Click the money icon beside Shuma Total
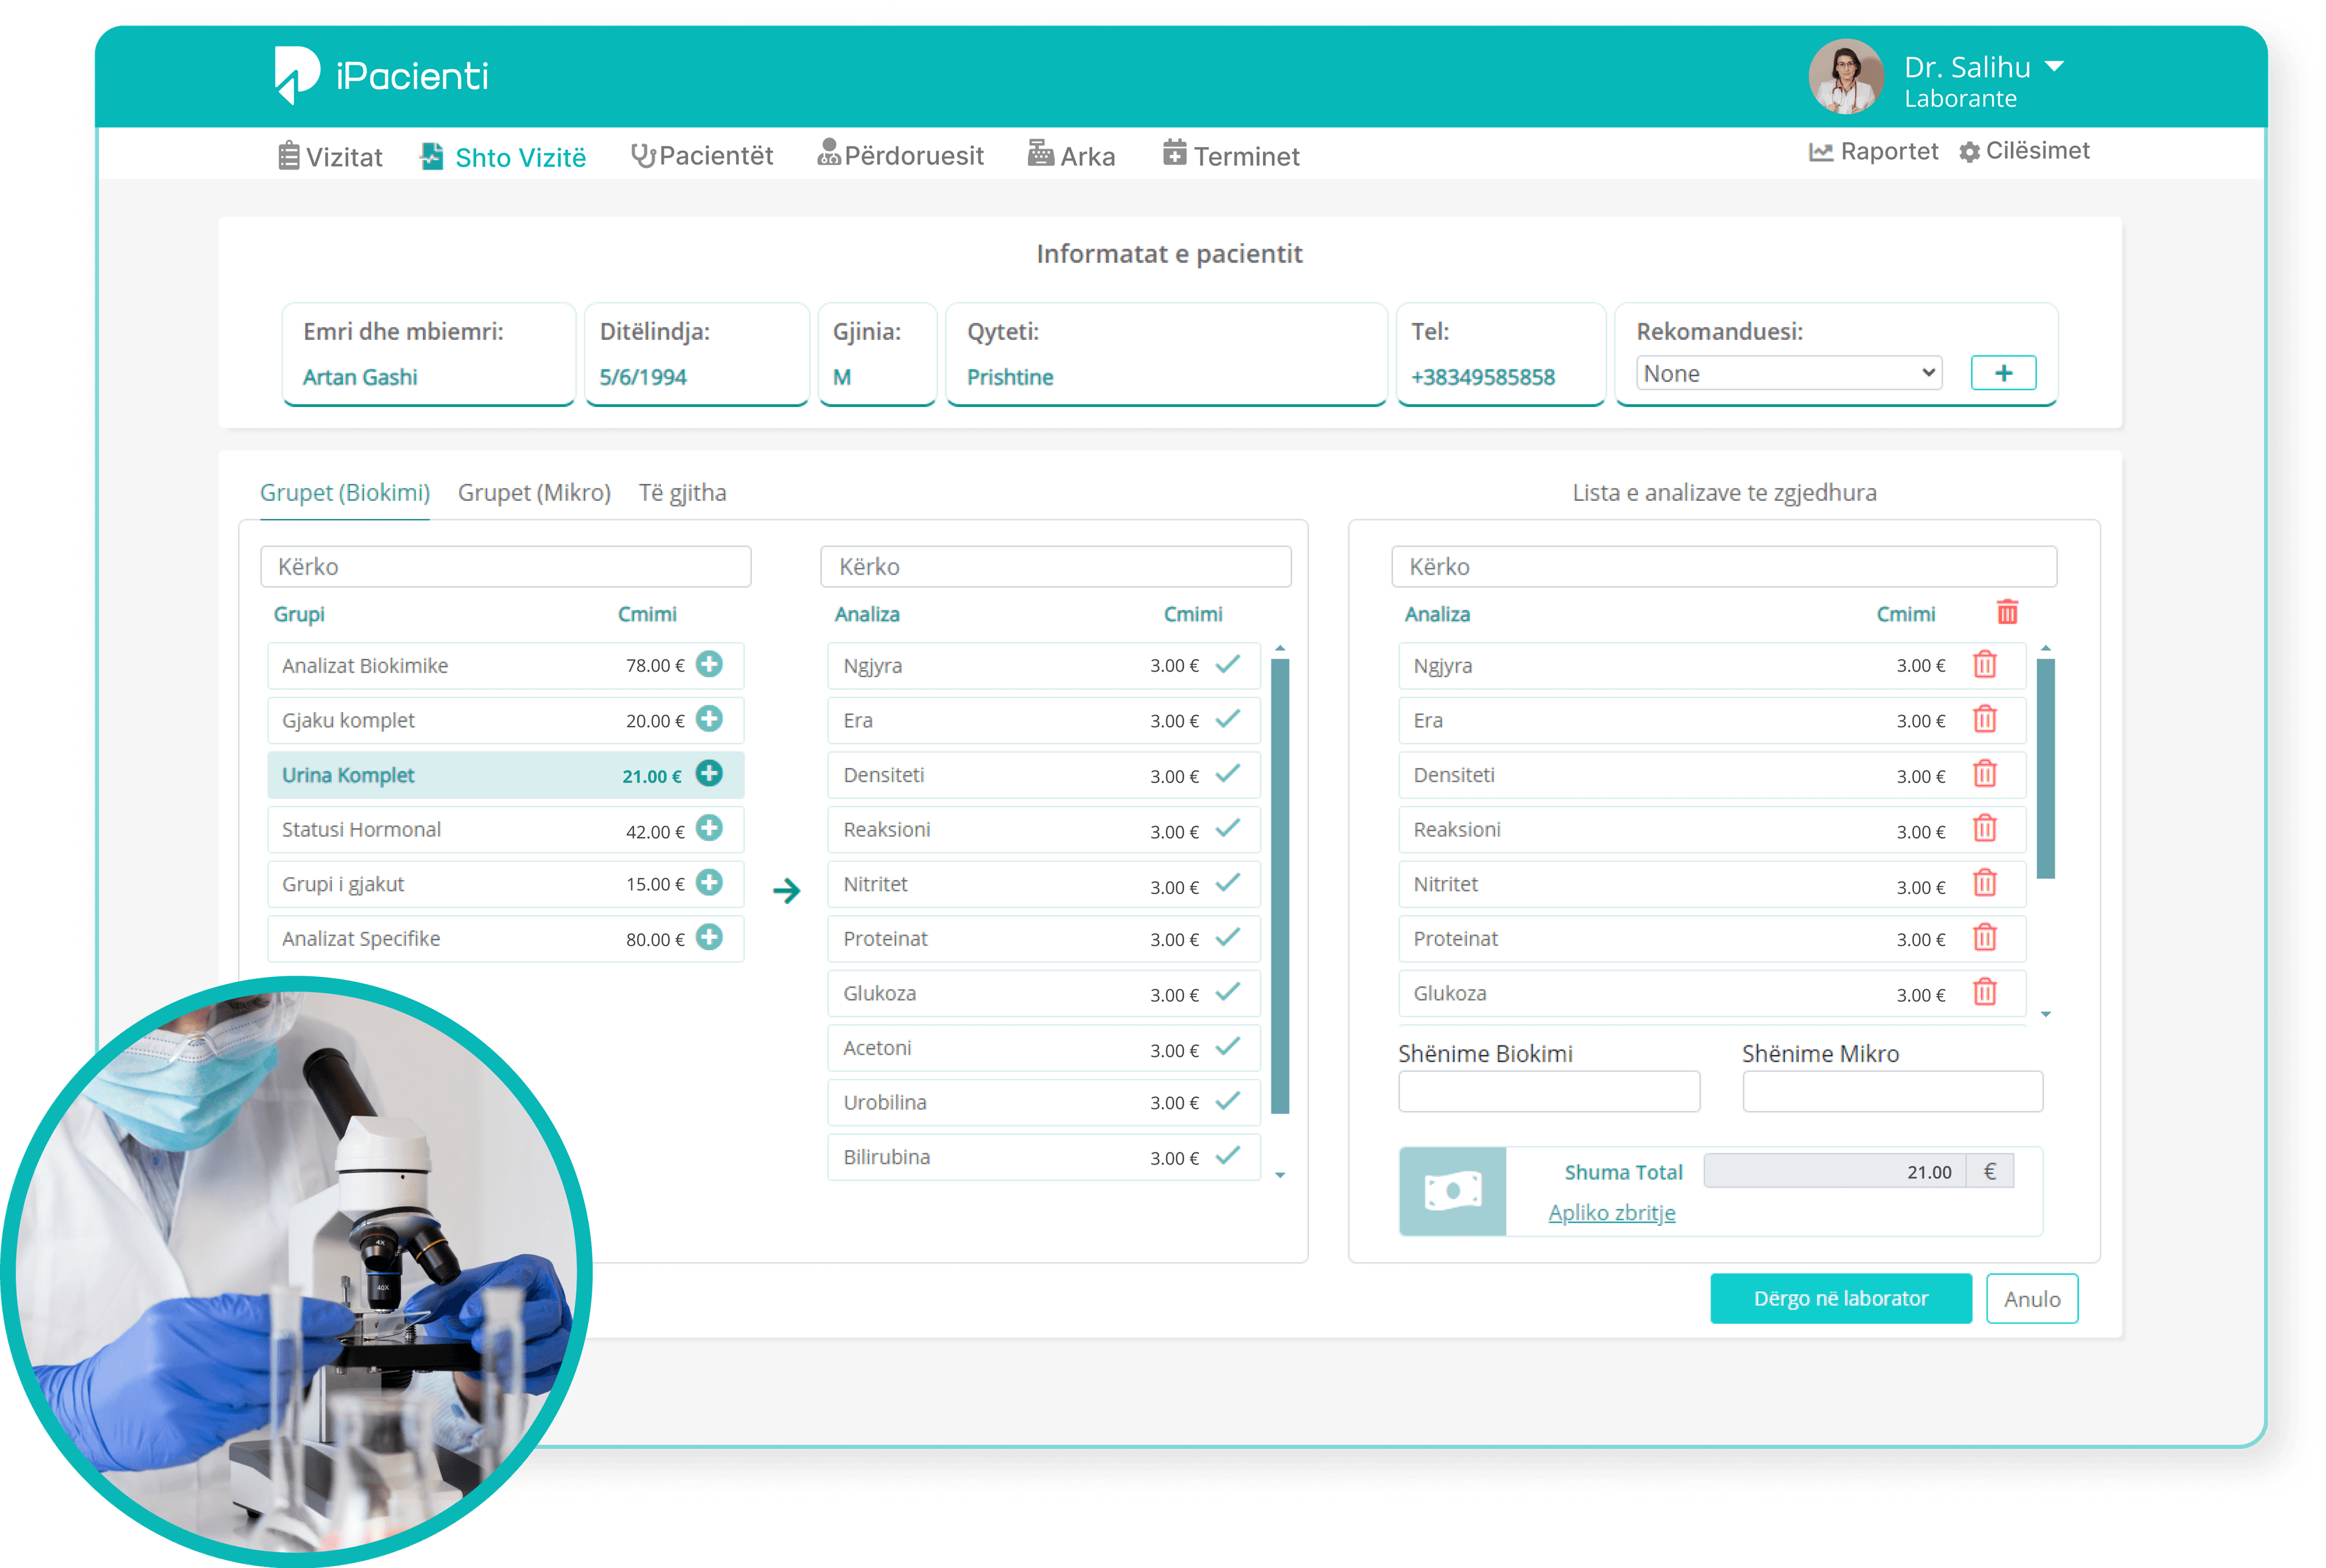The image size is (2326, 1568). pyautogui.click(x=1452, y=1191)
